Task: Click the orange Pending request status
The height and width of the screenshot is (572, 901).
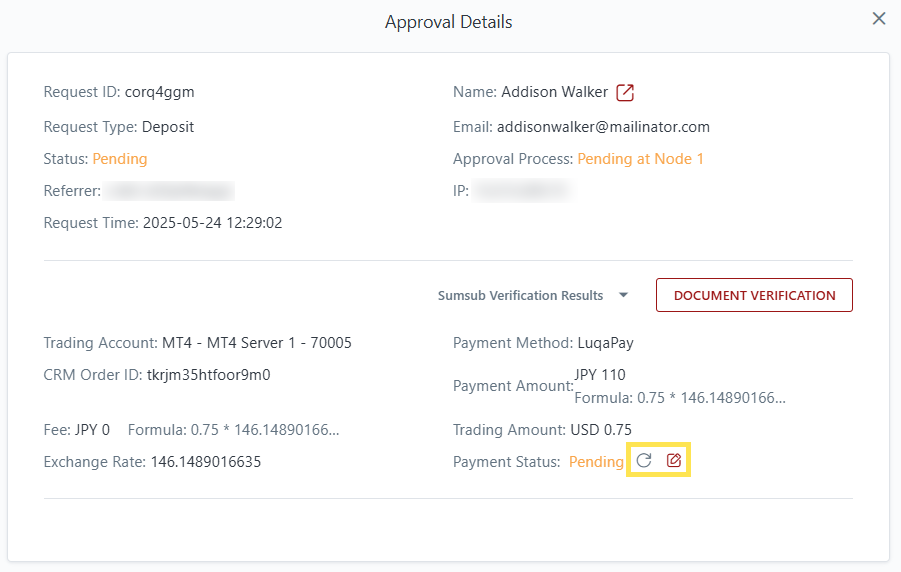Action: 120,159
